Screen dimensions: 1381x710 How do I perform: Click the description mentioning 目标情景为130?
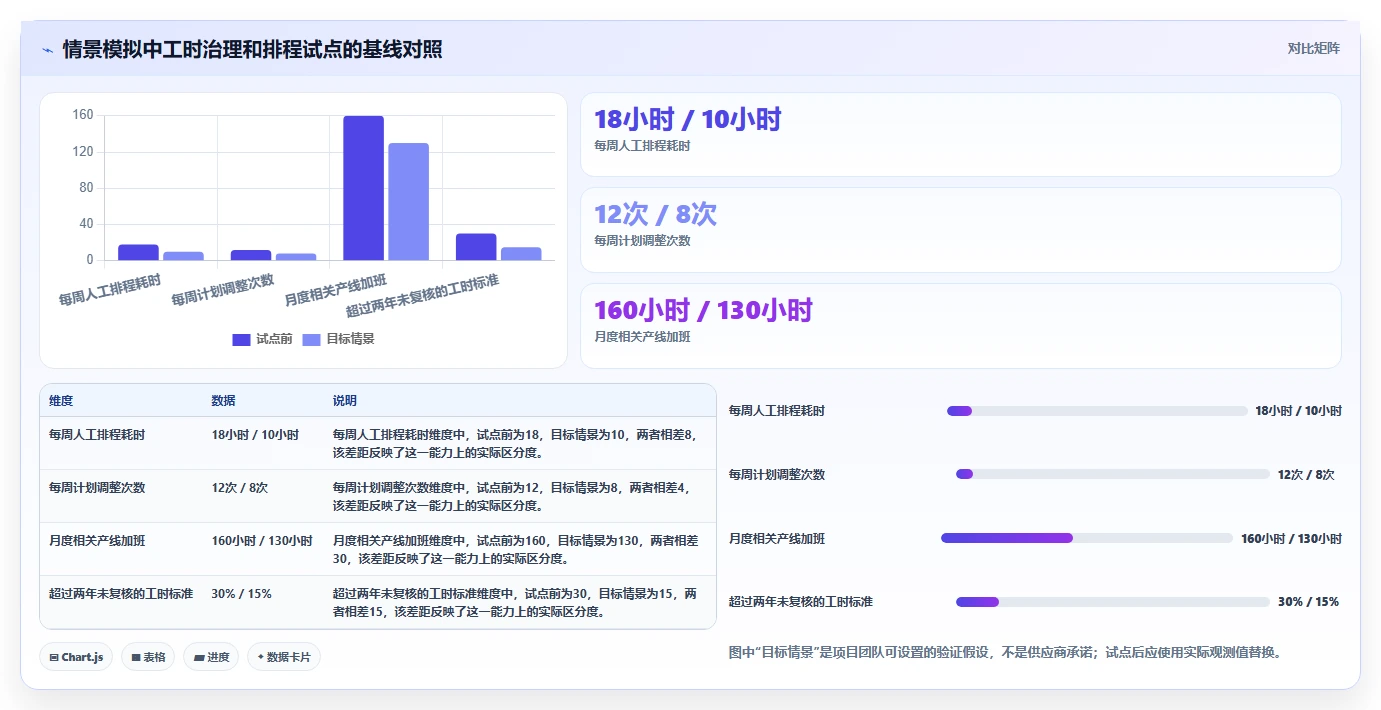[516, 550]
